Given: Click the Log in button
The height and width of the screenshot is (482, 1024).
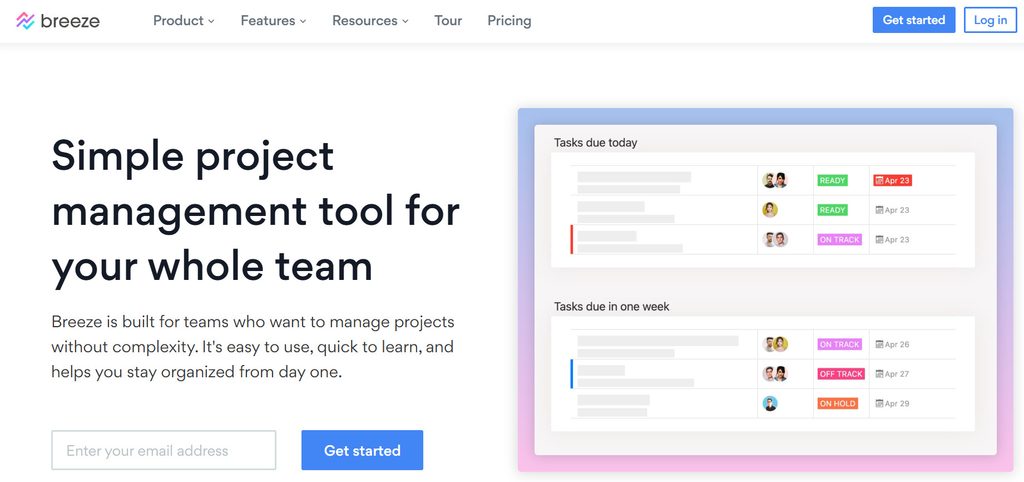Looking at the screenshot, I should pos(991,20).
